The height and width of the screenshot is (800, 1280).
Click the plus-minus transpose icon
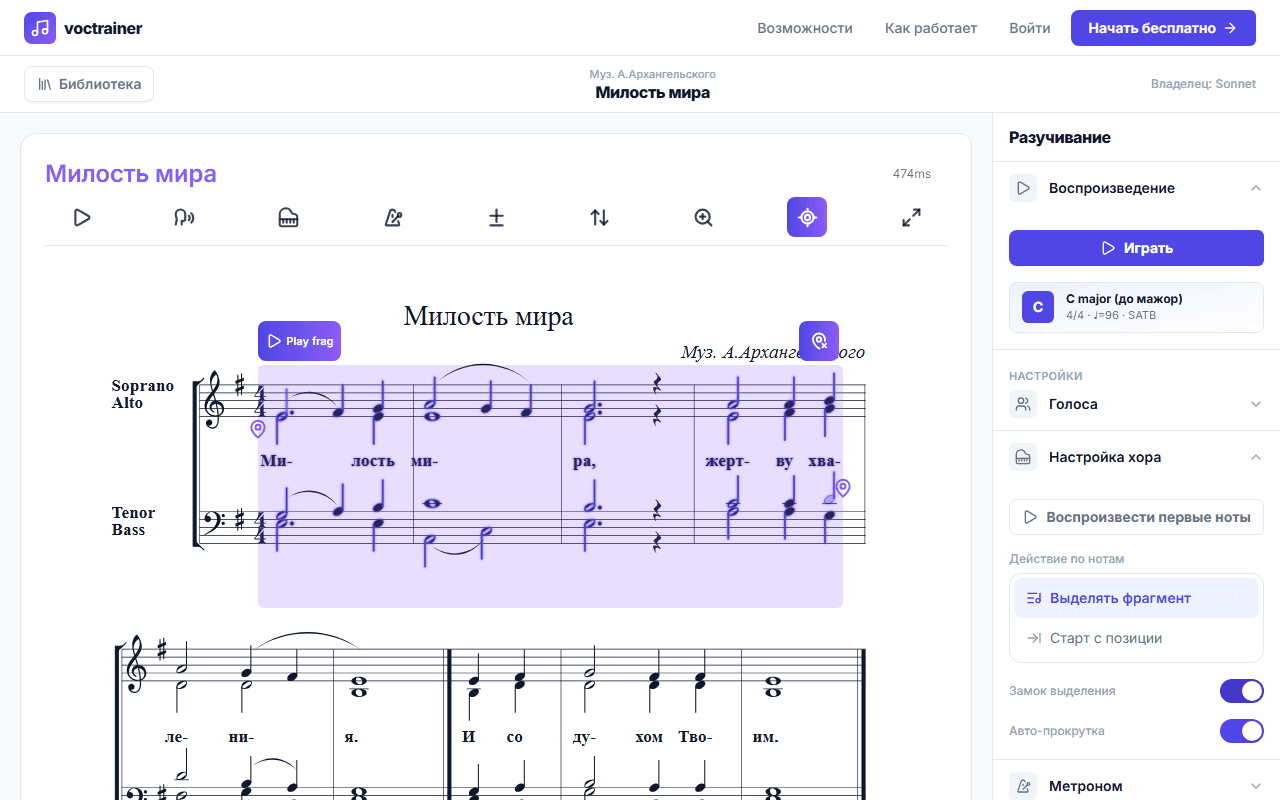[496, 217]
